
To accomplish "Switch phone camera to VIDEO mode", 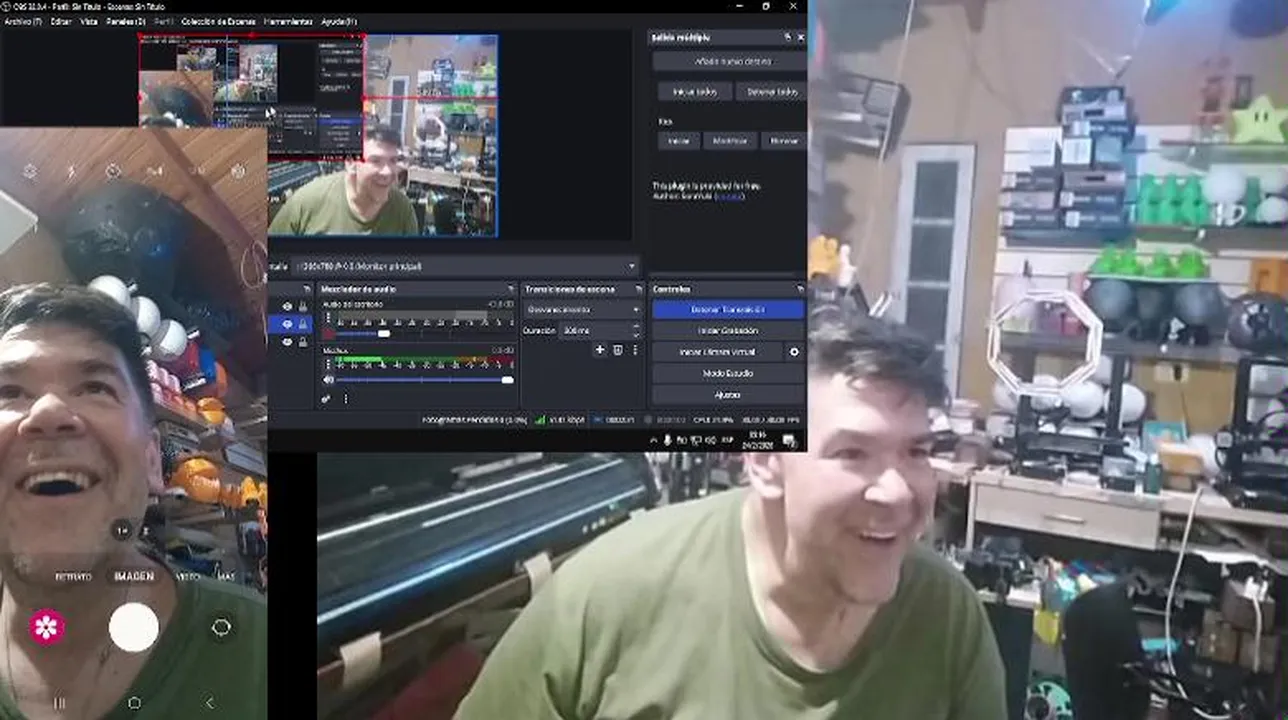I will click(x=188, y=577).
